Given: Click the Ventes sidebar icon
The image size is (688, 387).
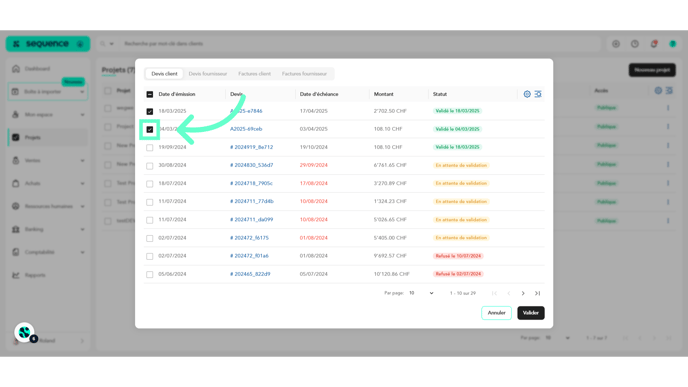Looking at the screenshot, I should pyautogui.click(x=16, y=161).
